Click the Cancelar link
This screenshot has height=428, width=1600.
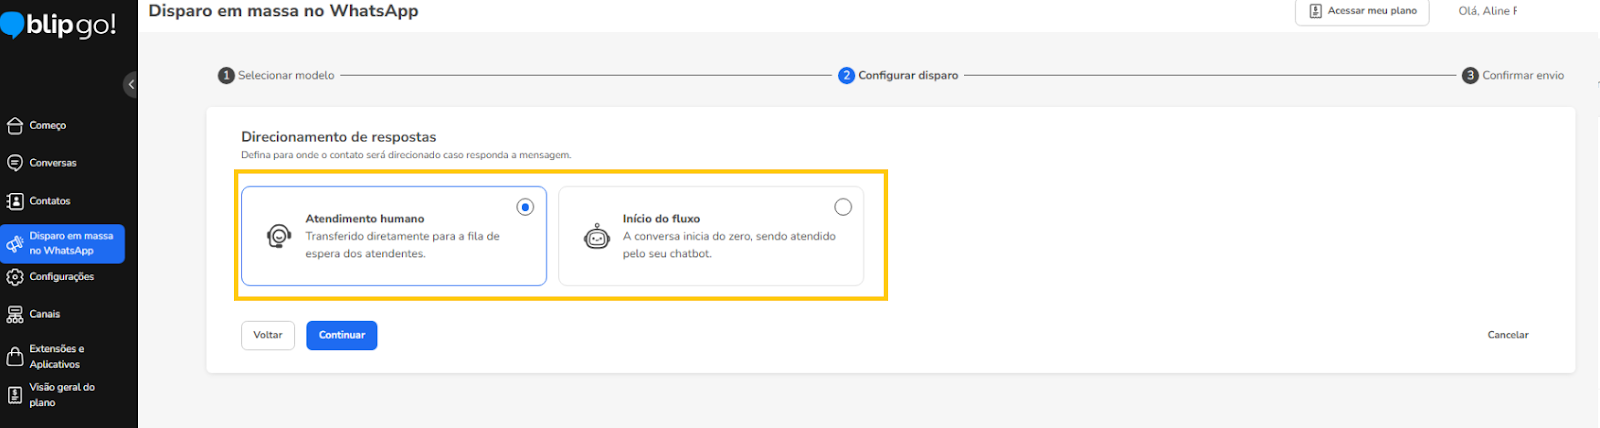pos(1508,335)
